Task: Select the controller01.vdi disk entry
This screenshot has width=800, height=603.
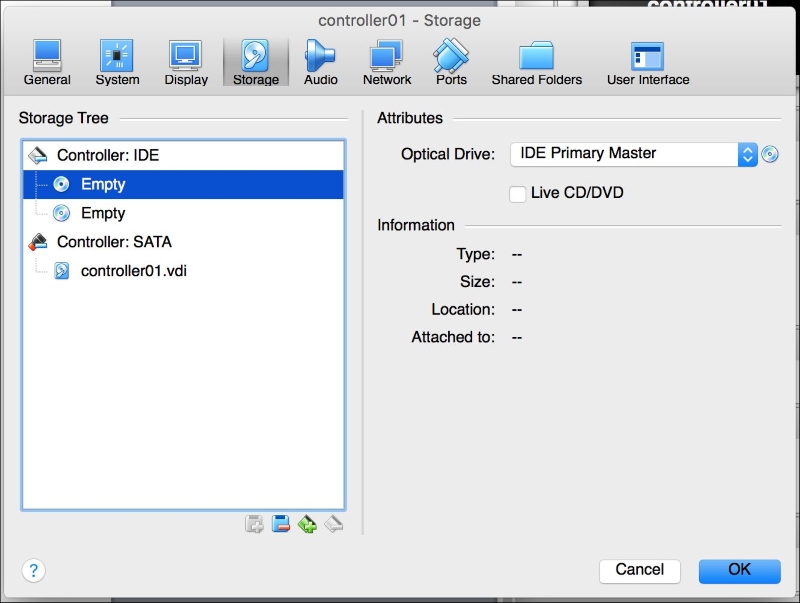Action: tap(184, 270)
